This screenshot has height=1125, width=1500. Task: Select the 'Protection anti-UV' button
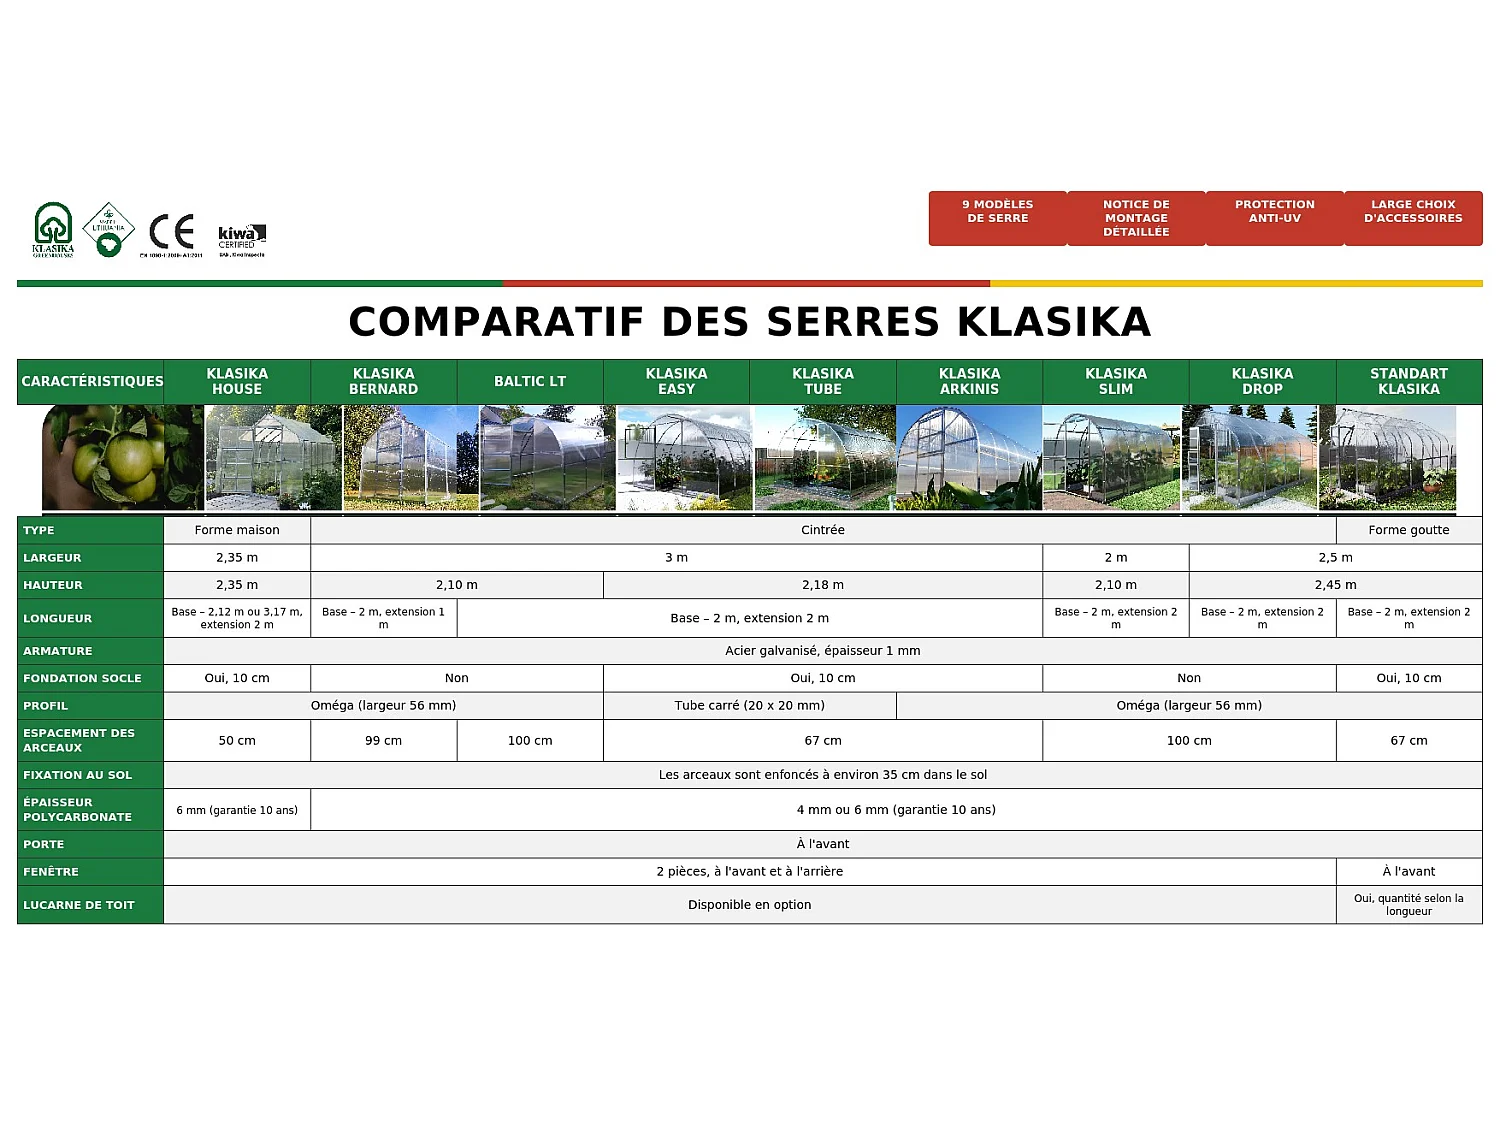pos(1275,218)
